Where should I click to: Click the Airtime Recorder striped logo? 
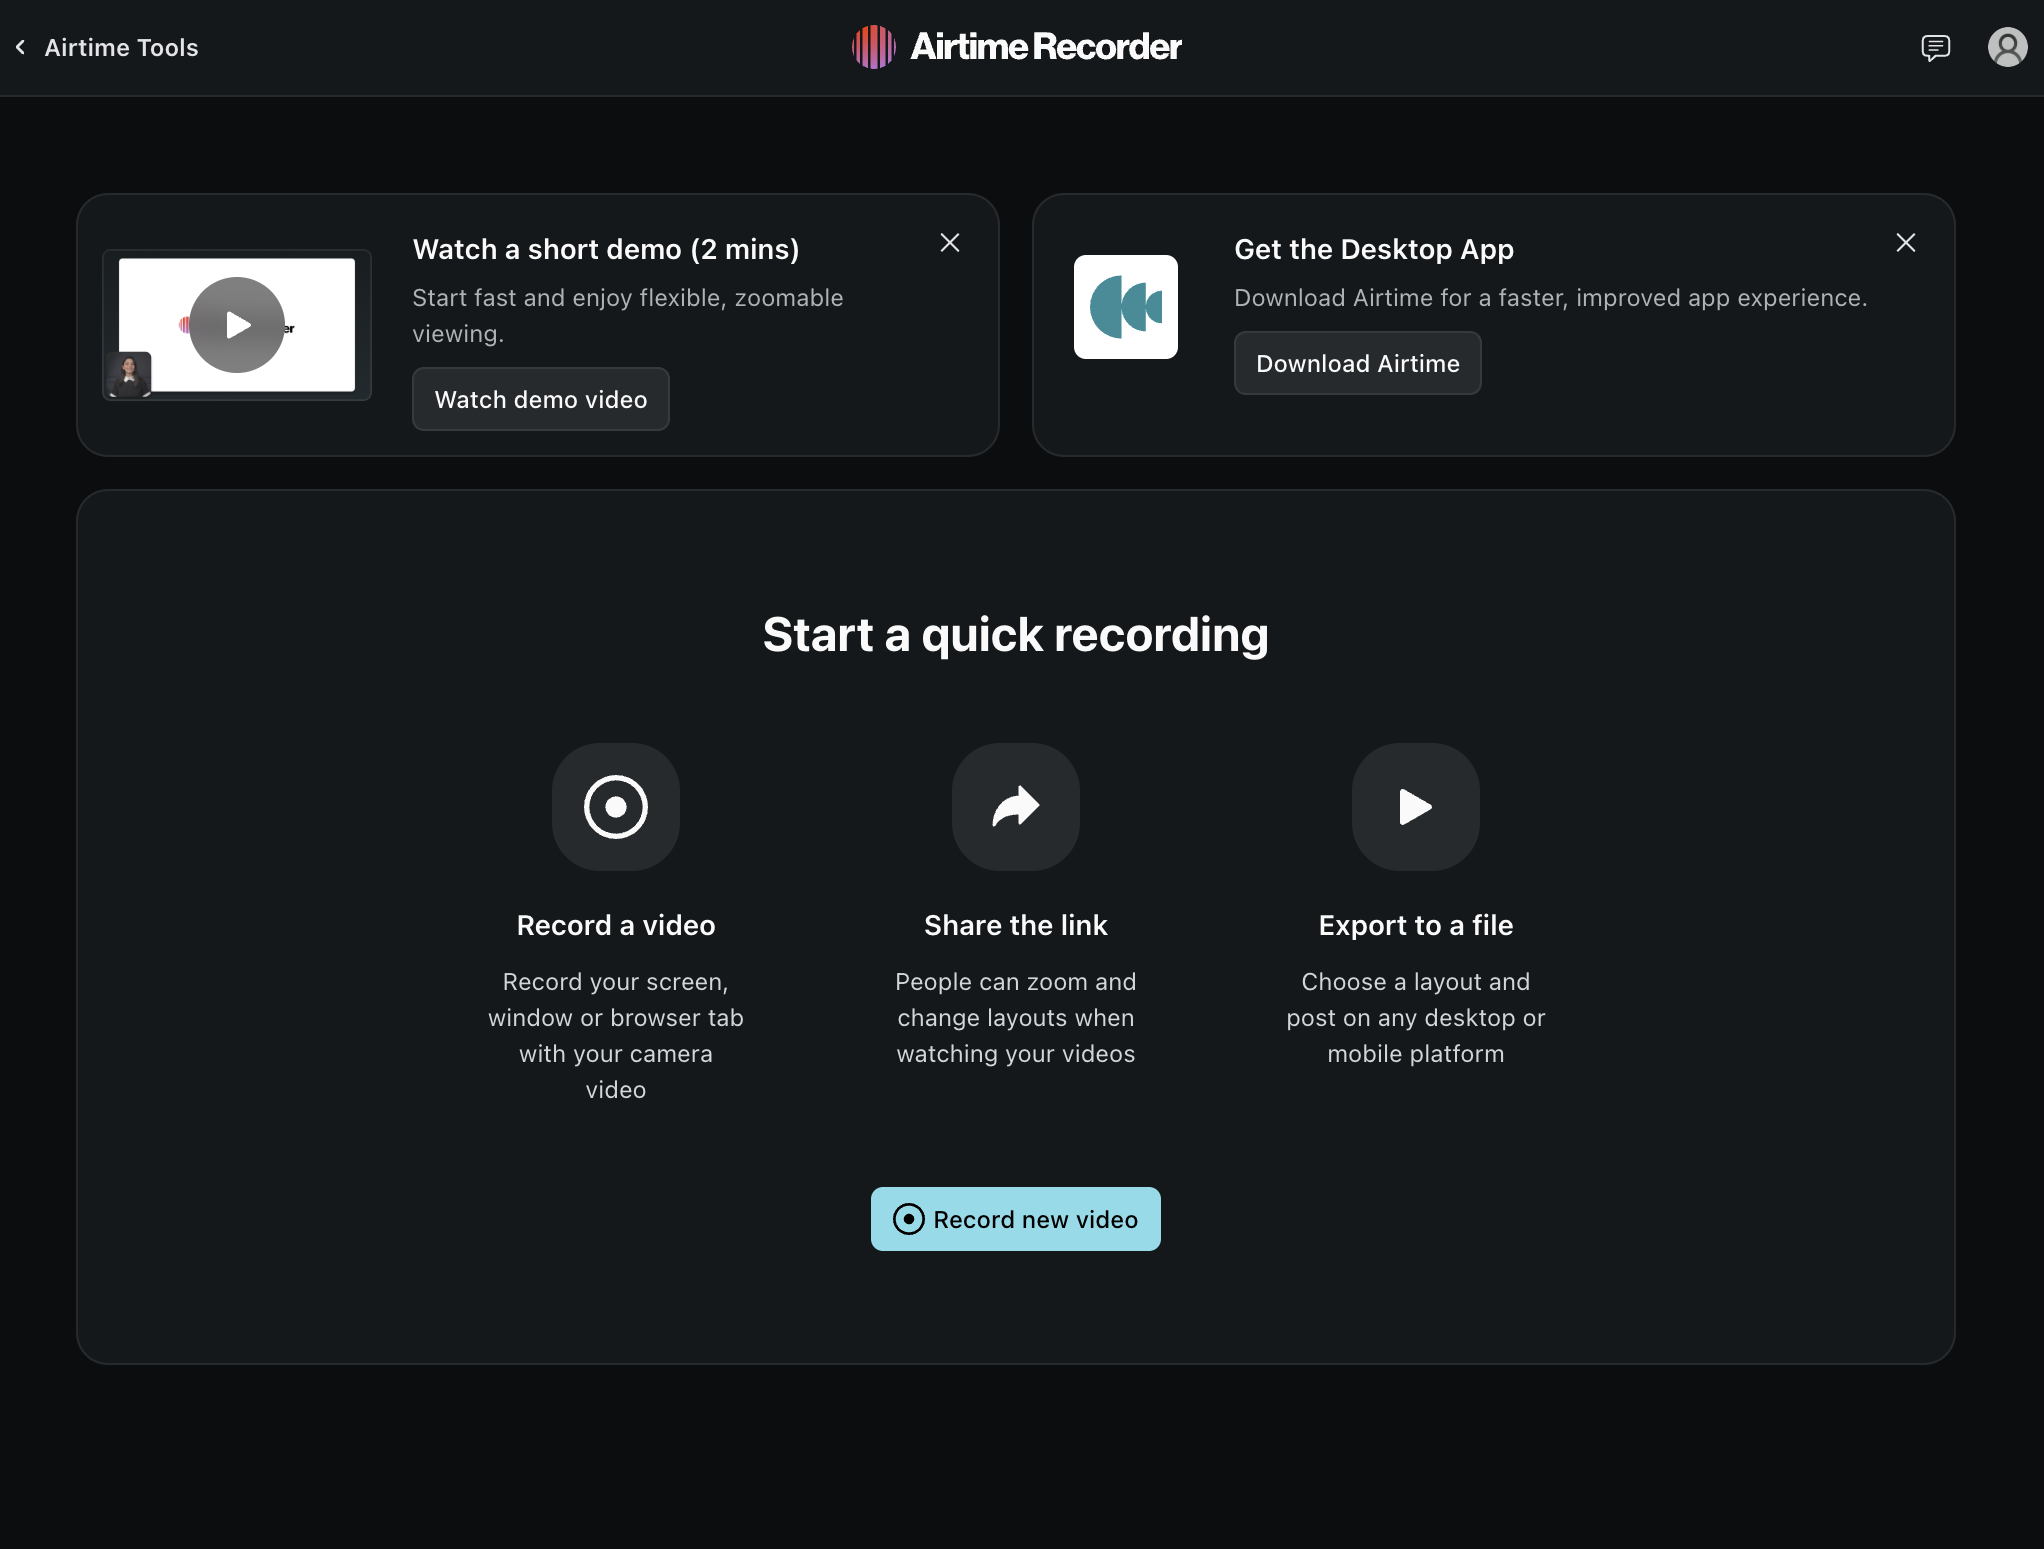click(873, 47)
